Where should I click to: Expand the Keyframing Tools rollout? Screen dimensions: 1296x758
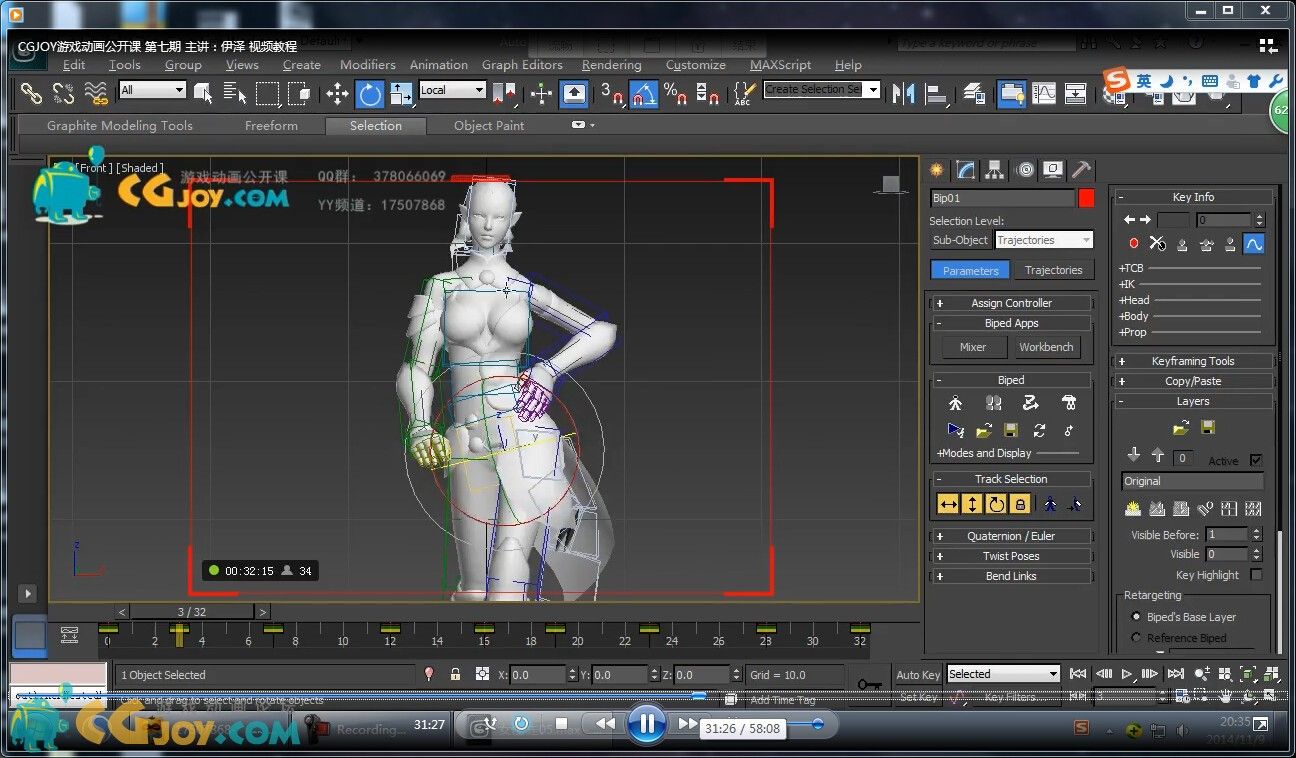[x=1193, y=361]
